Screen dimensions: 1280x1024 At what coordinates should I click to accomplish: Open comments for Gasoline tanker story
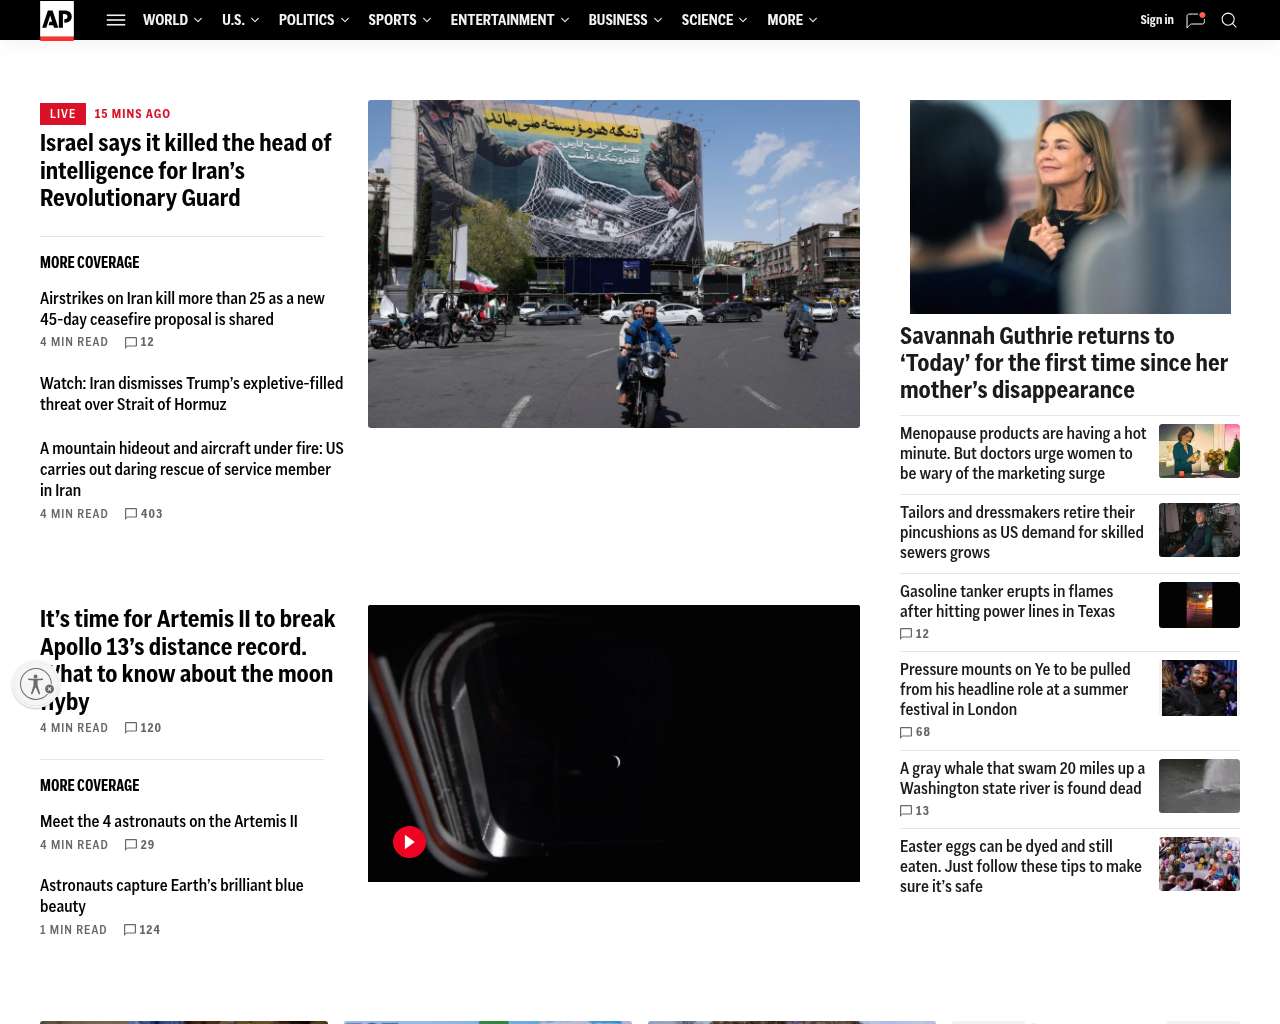click(915, 634)
